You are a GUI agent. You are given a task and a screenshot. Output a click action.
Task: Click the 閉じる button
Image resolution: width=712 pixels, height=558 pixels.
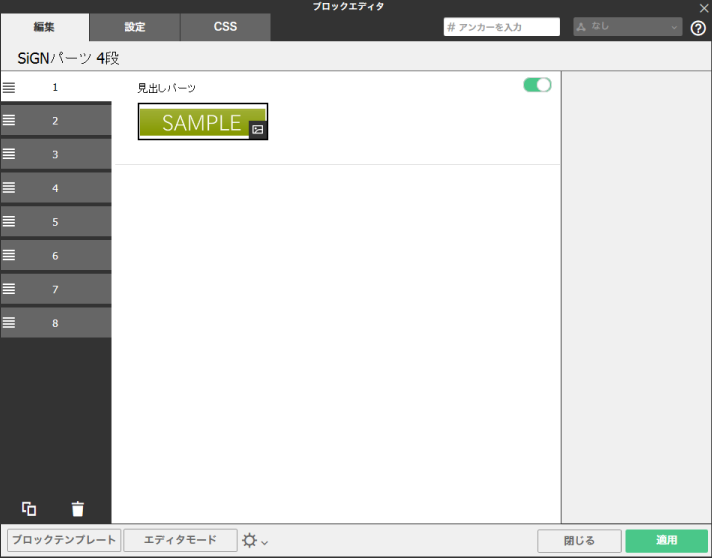coord(579,541)
